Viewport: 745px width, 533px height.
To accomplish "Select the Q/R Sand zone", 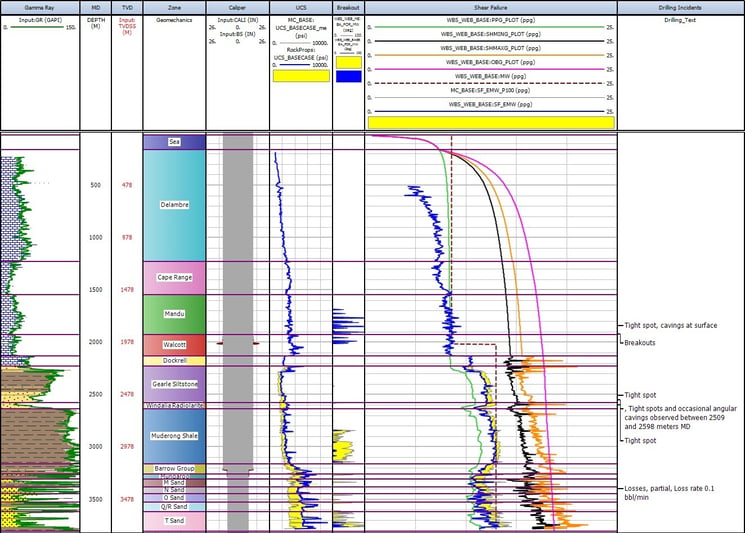I will (174, 507).
